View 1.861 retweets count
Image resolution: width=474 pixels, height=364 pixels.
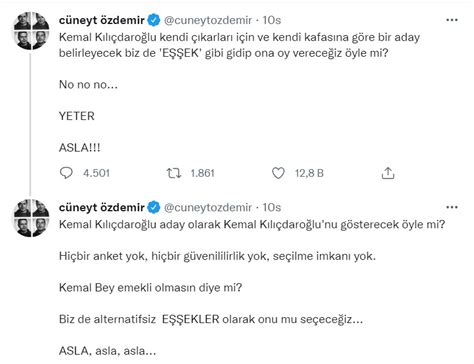click(x=202, y=173)
